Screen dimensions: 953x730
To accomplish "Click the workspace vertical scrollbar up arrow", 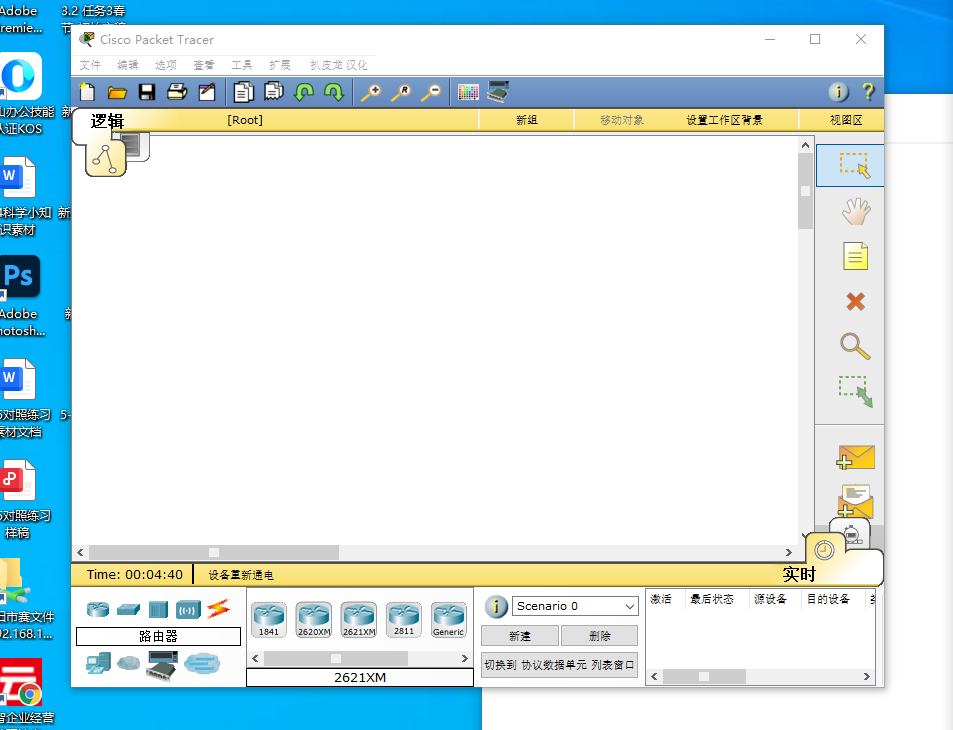I will click(805, 145).
